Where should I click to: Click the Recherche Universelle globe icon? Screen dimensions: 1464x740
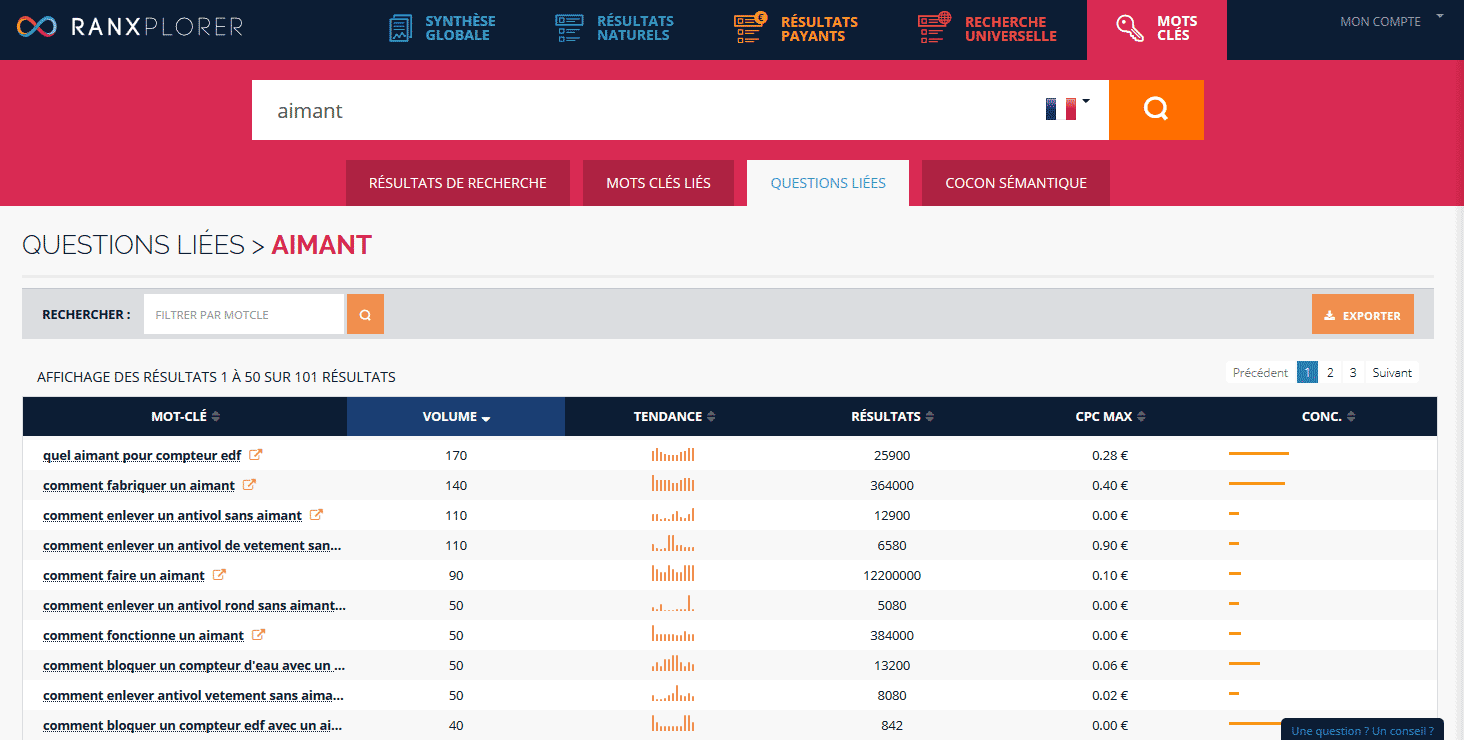coord(934,28)
